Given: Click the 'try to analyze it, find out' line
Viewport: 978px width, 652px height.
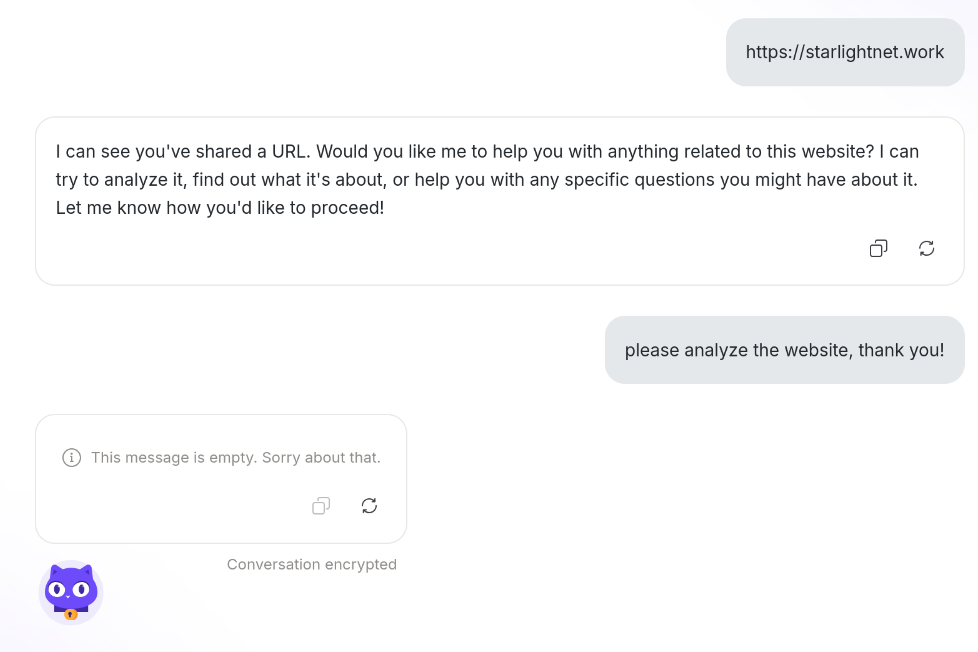Looking at the screenshot, I should tap(487, 180).
